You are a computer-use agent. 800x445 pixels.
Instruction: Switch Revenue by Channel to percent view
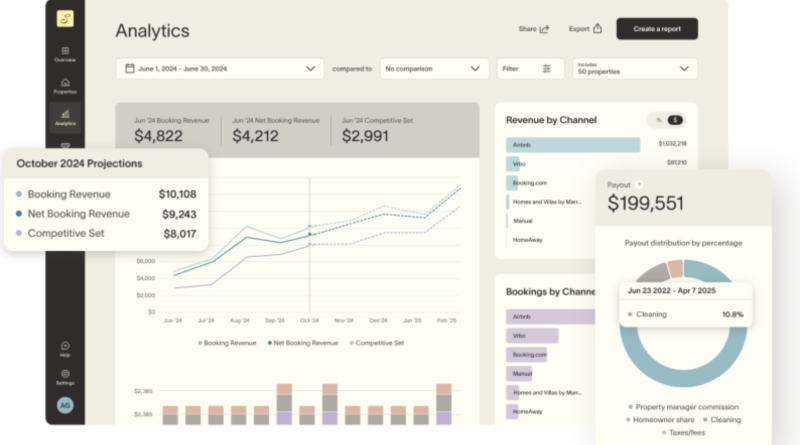tap(658, 120)
